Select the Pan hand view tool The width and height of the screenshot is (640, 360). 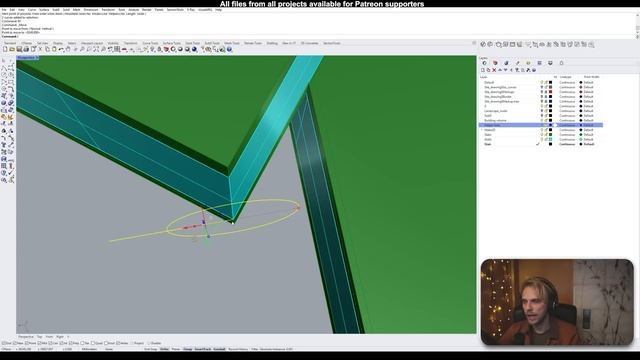pos(68,49)
